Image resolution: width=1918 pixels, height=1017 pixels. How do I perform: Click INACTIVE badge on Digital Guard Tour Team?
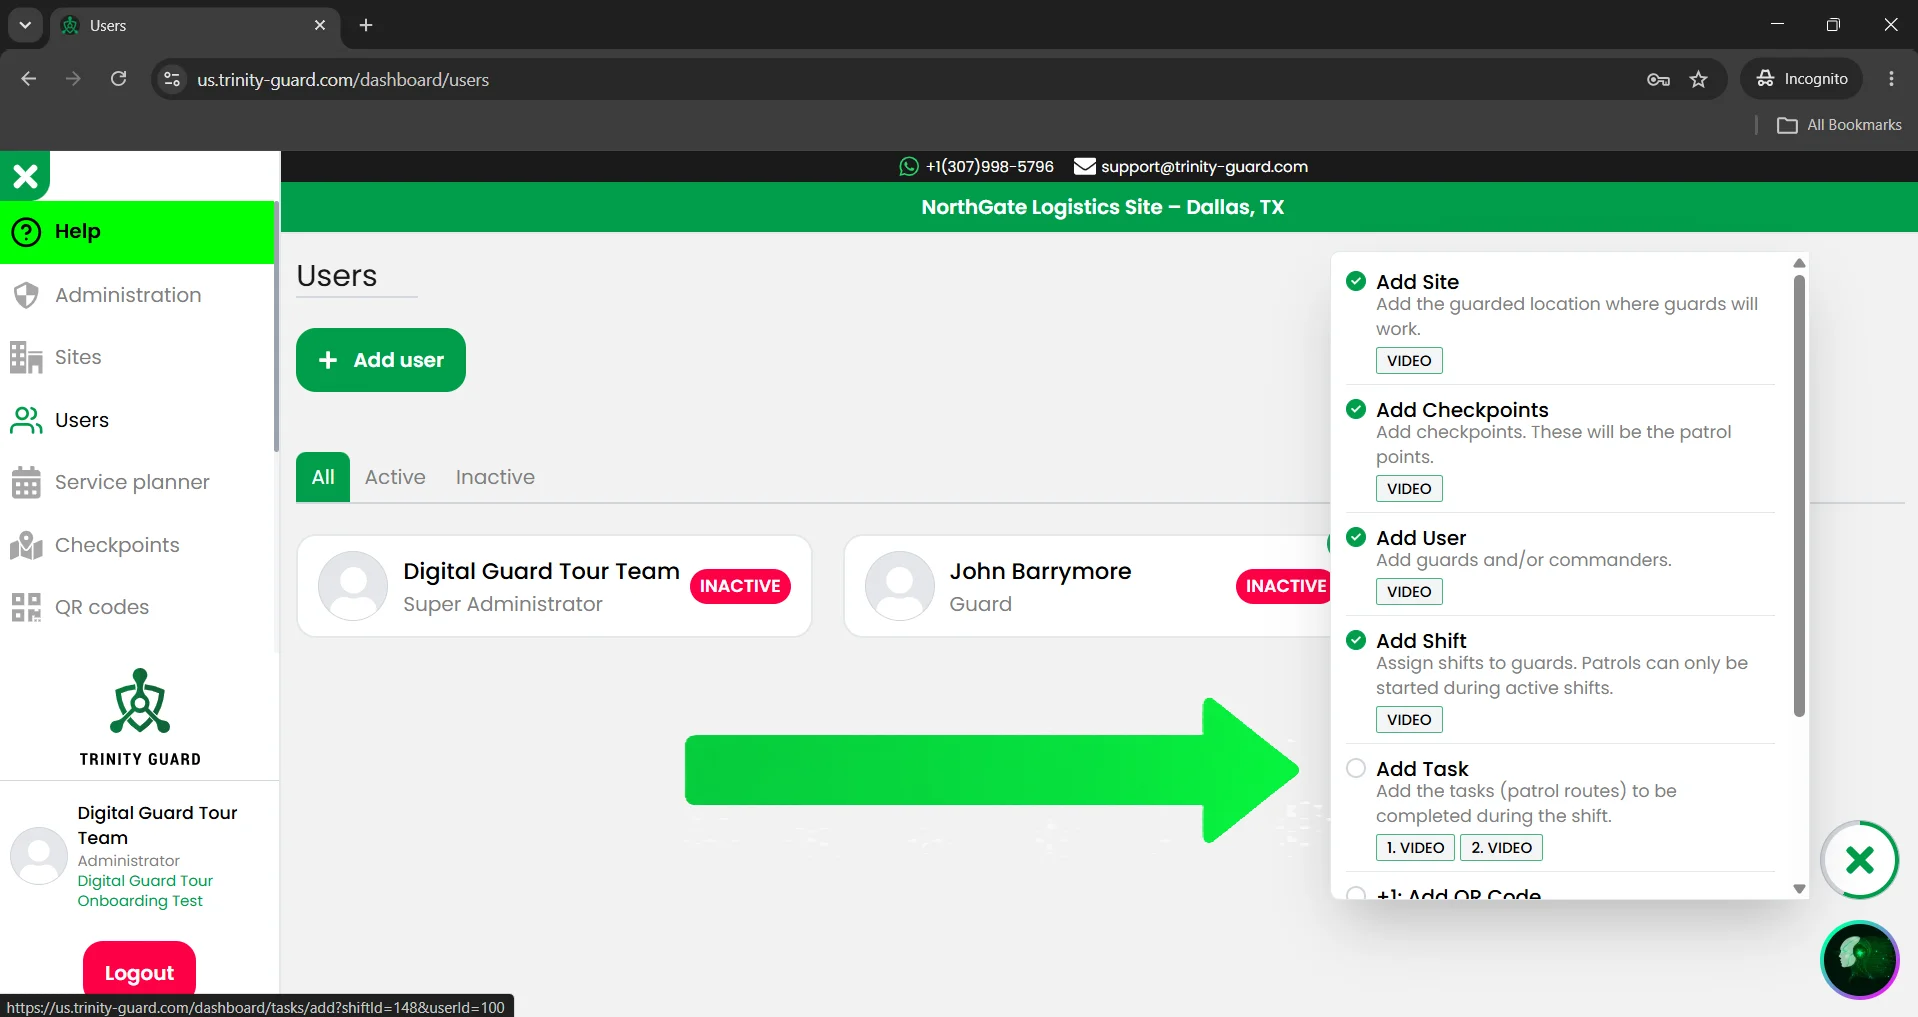pyautogui.click(x=740, y=586)
